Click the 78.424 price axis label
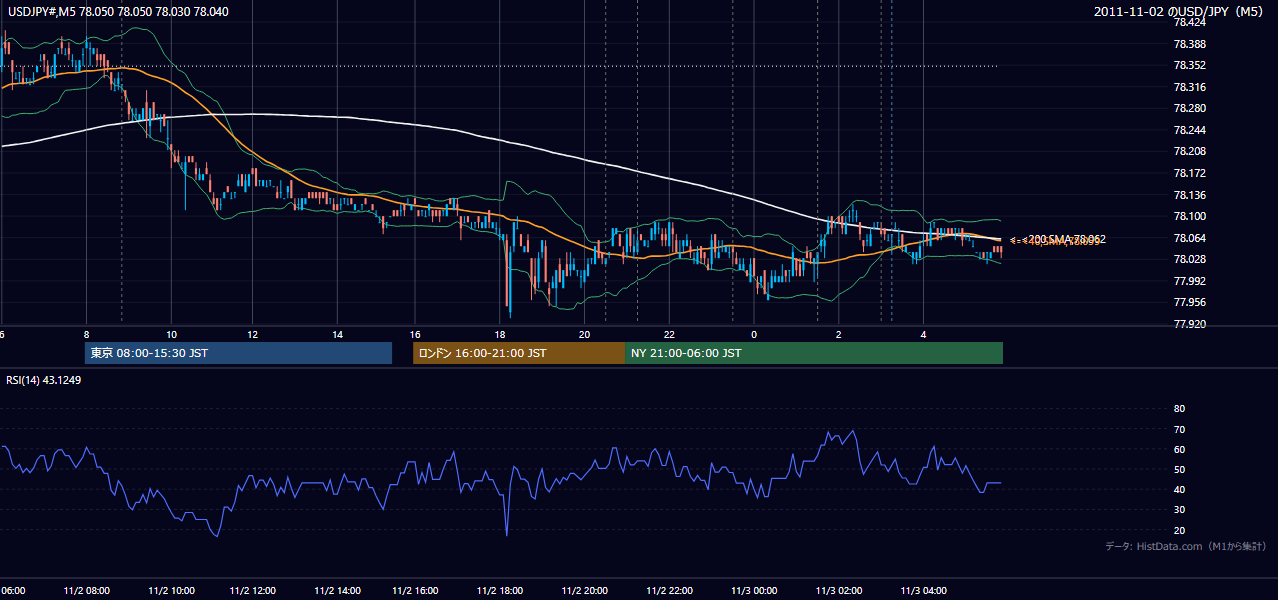Screen dimensions: 1278x600 (x=1189, y=22)
